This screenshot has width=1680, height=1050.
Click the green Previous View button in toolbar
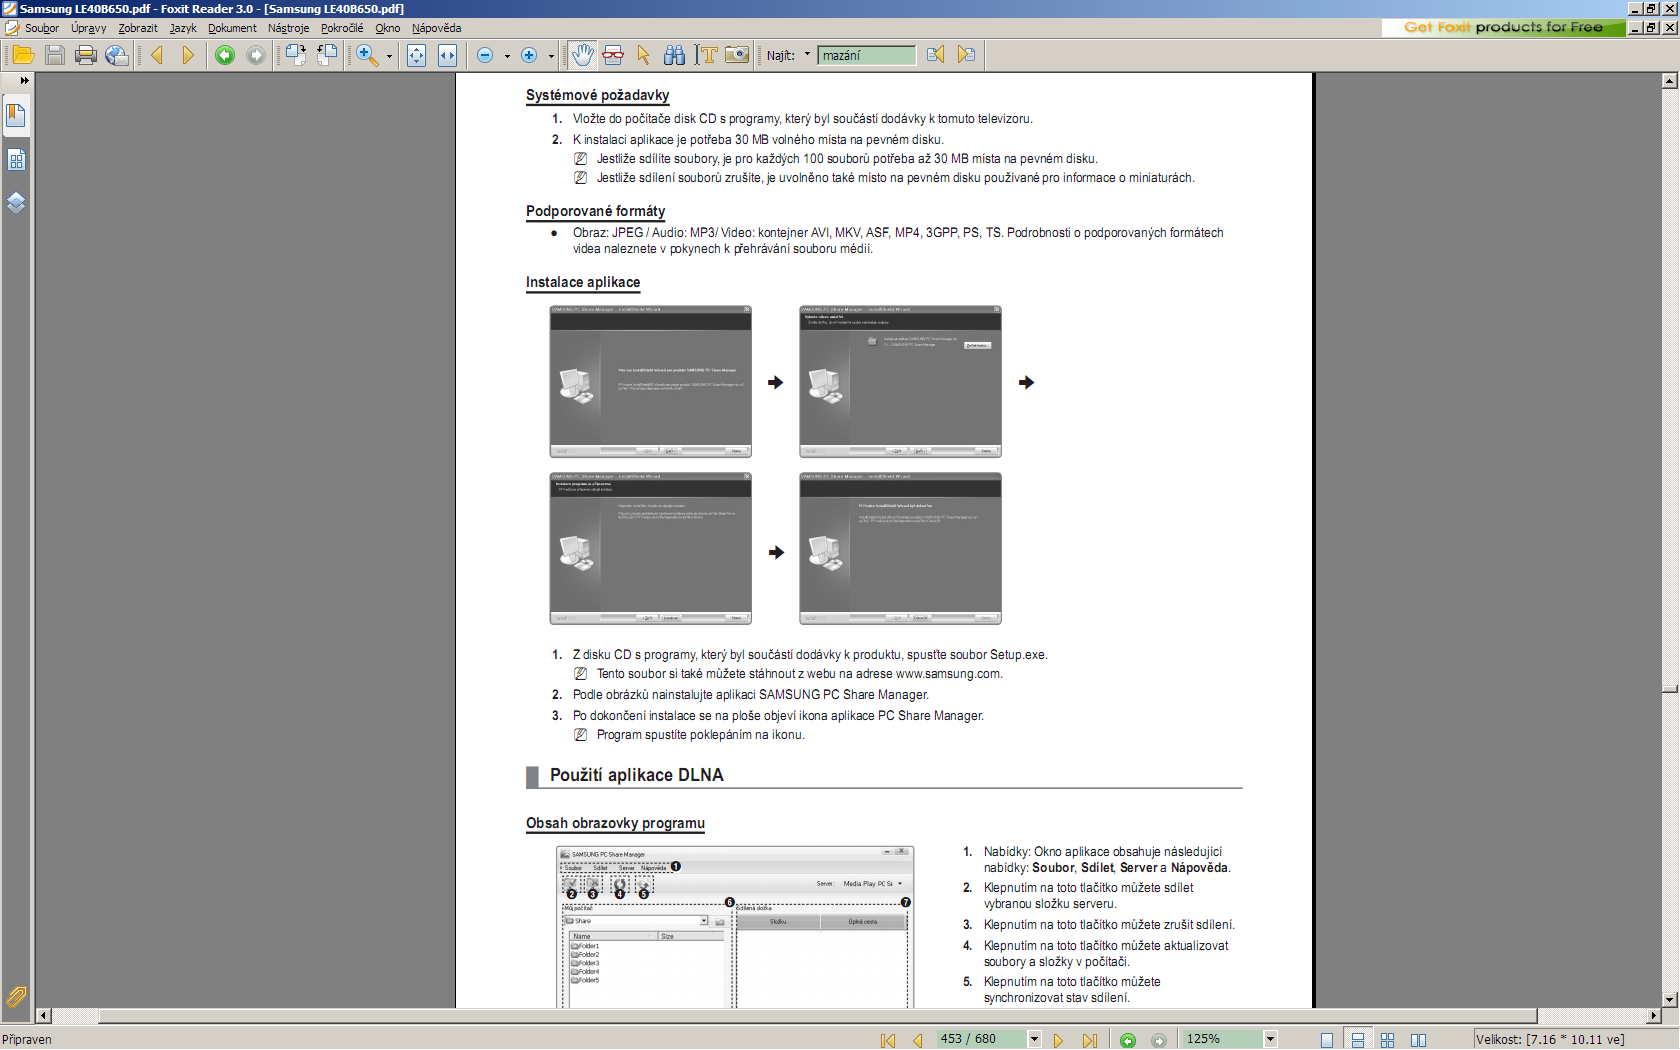click(x=225, y=55)
